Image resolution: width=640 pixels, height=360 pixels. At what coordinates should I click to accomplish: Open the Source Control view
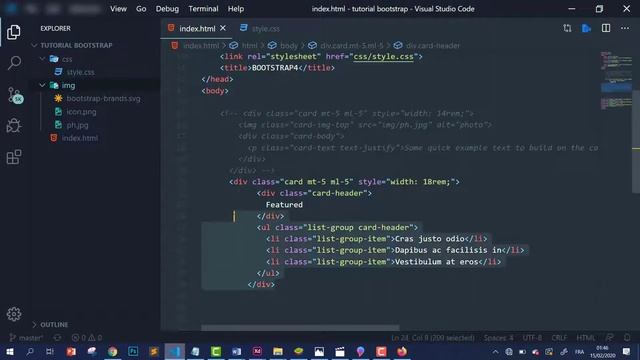tap(15, 95)
